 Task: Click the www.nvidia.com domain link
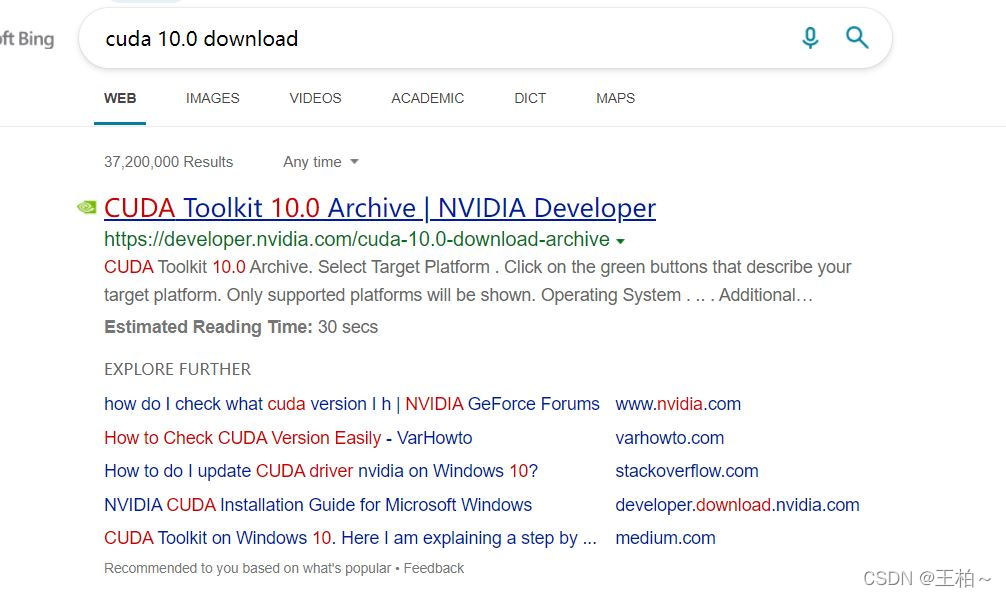point(678,404)
